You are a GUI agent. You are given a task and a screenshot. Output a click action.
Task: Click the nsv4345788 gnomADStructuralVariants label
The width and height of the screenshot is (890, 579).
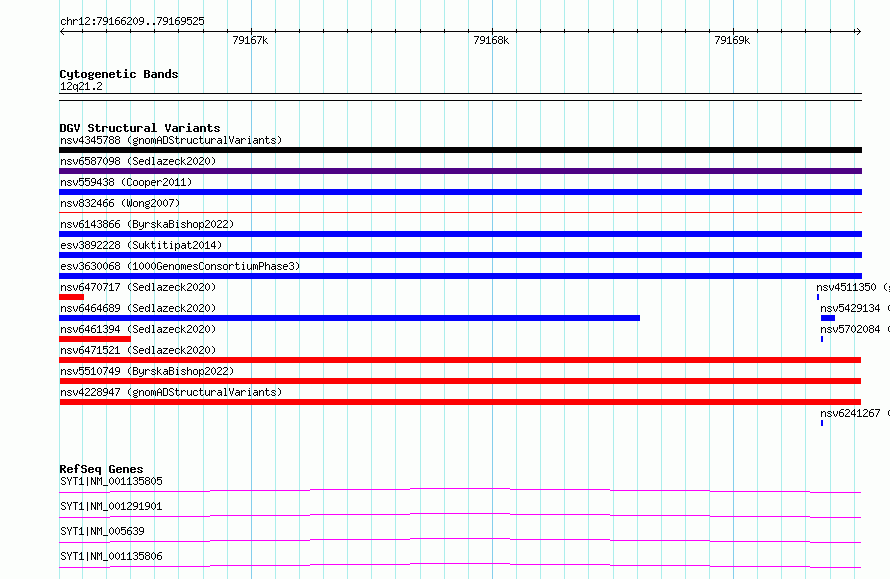coord(171,140)
